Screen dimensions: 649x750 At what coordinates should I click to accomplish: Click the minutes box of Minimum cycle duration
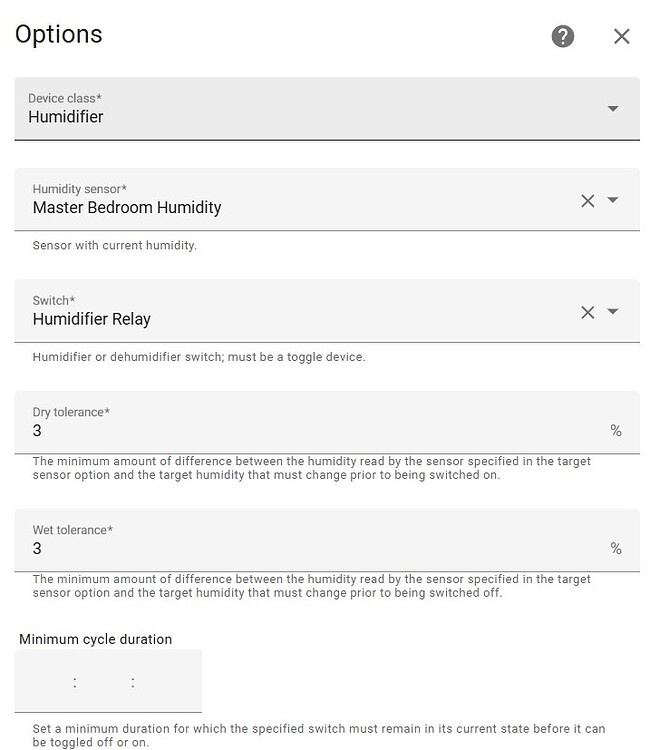[x=104, y=683]
